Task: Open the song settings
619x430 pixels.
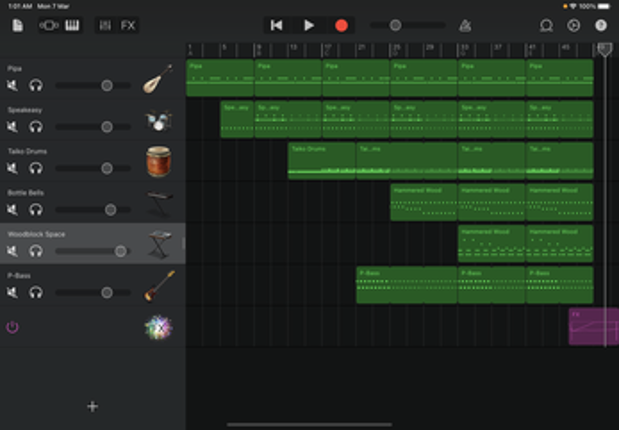Action: point(573,25)
